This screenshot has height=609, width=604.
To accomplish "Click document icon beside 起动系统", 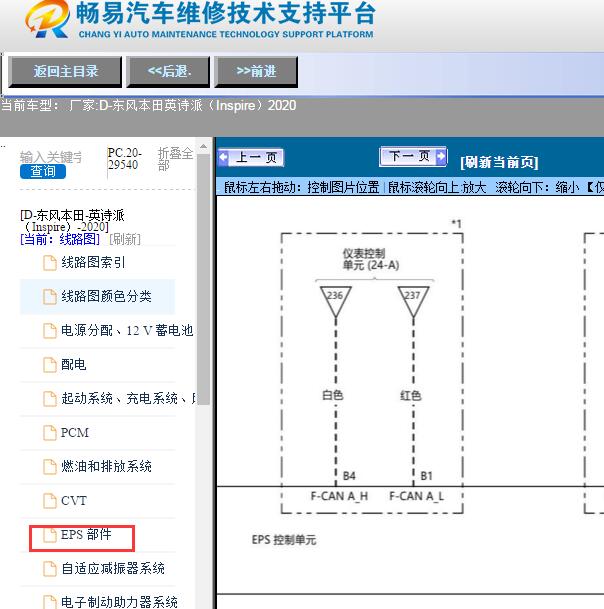I will 50,398.
